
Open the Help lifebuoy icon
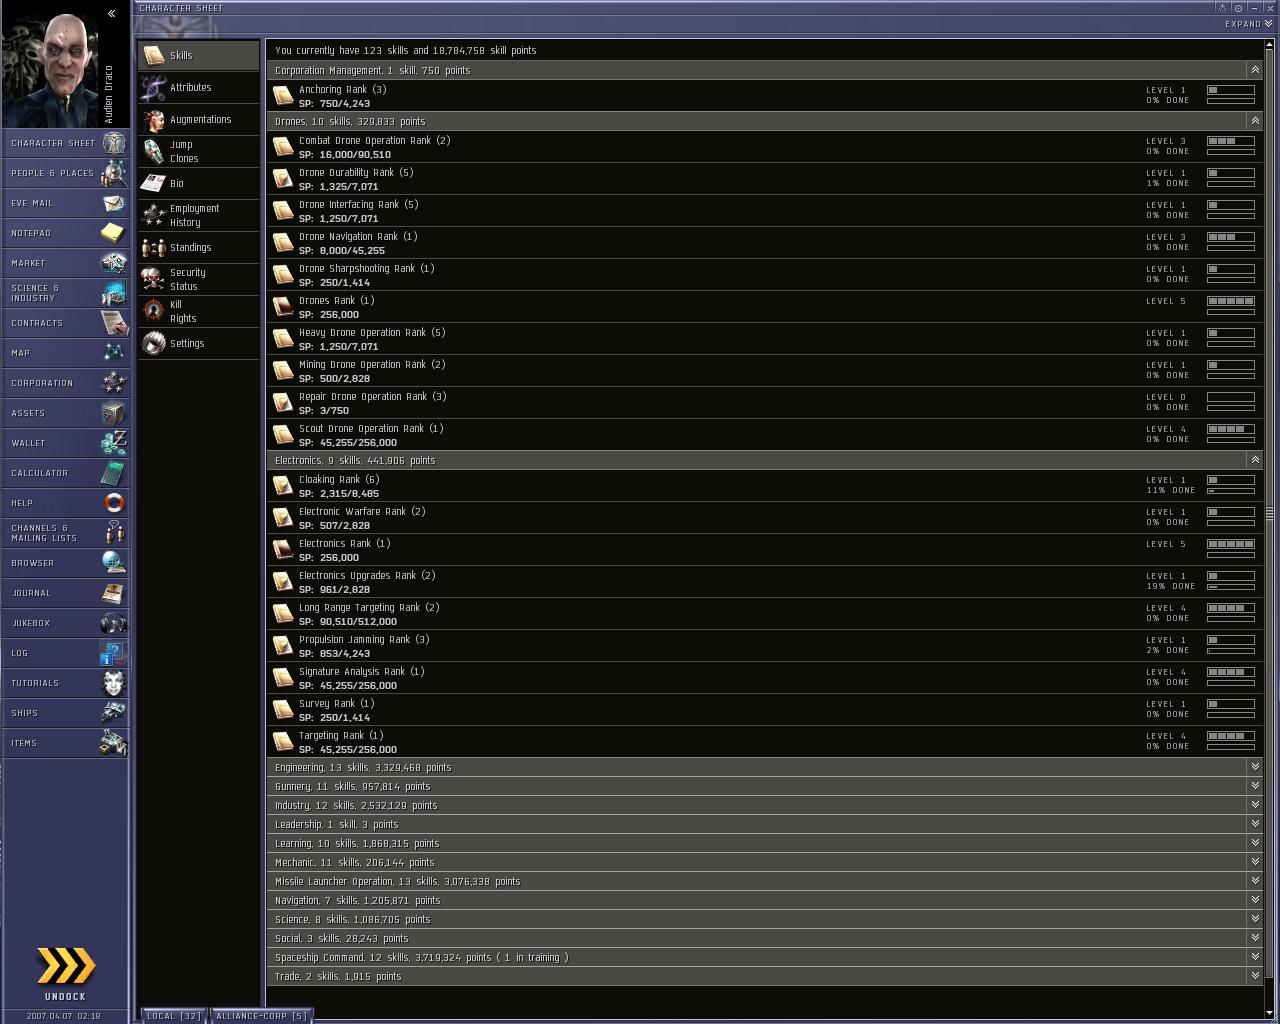114,503
